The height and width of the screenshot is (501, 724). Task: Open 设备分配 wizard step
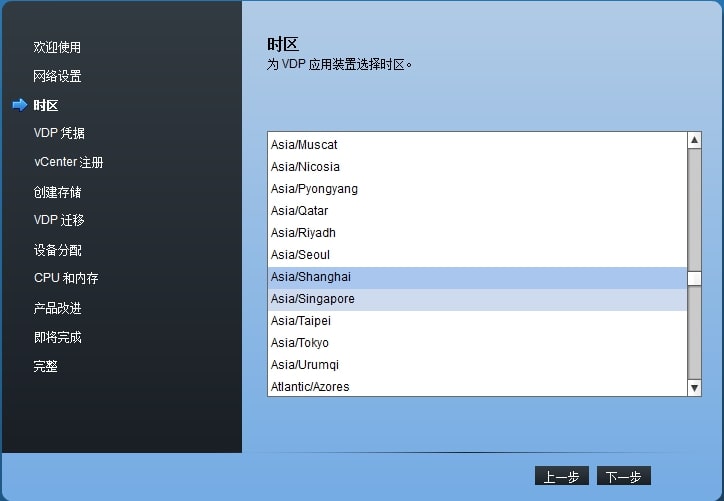[x=58, y=250]
